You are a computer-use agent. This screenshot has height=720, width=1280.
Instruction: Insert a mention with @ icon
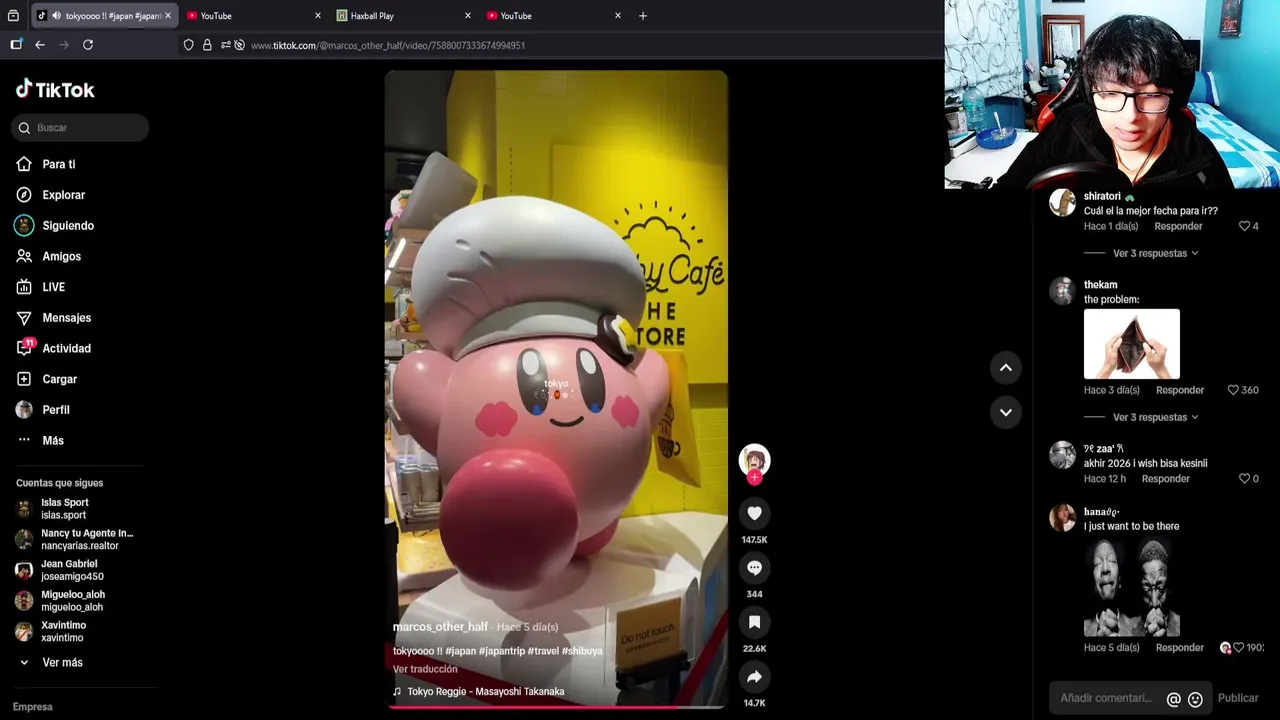pos(1174,699)
